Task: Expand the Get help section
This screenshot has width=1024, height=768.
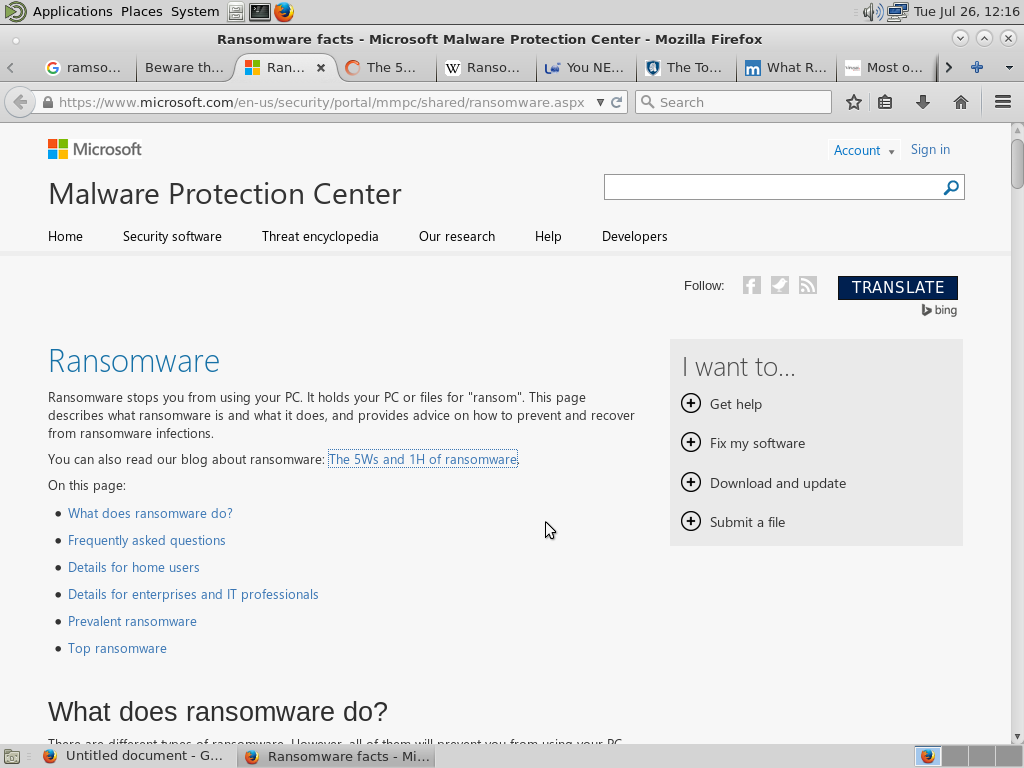Action: pos(690,404)
